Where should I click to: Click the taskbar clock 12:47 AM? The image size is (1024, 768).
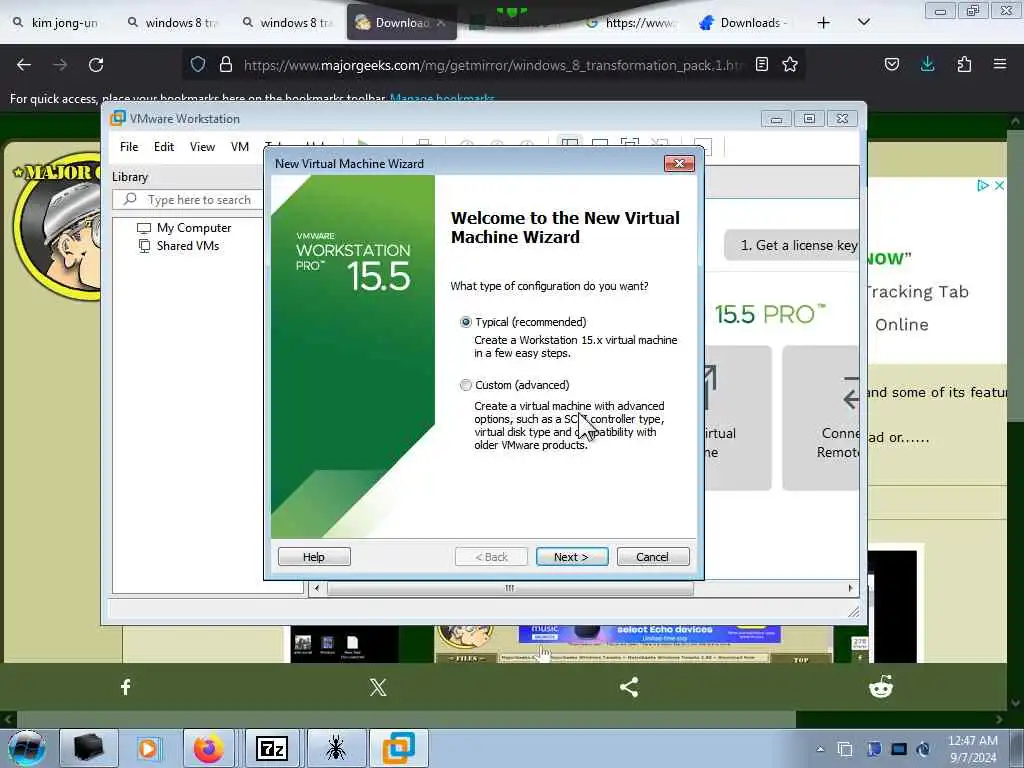click(x=972, y=749)
